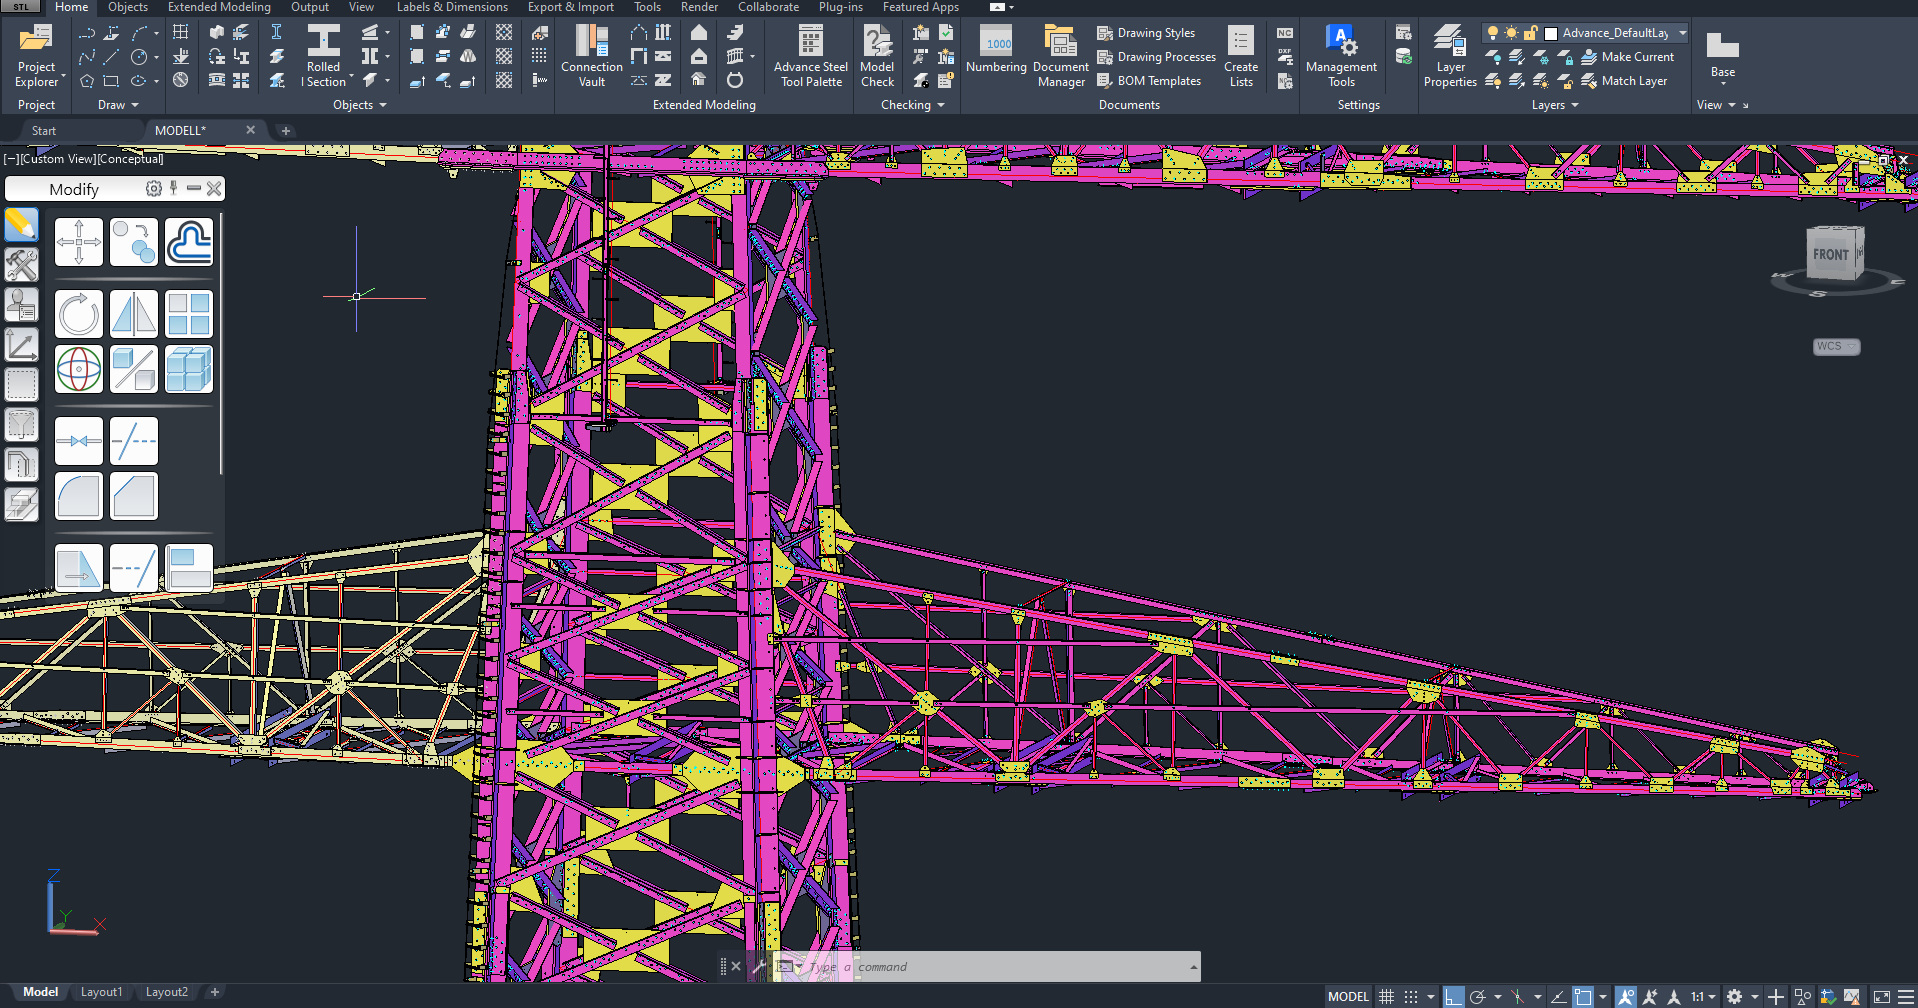Screen dimensions: 1918x1008
Task: Toggle 2D object snap square icon
Action: coord(1583,997)
